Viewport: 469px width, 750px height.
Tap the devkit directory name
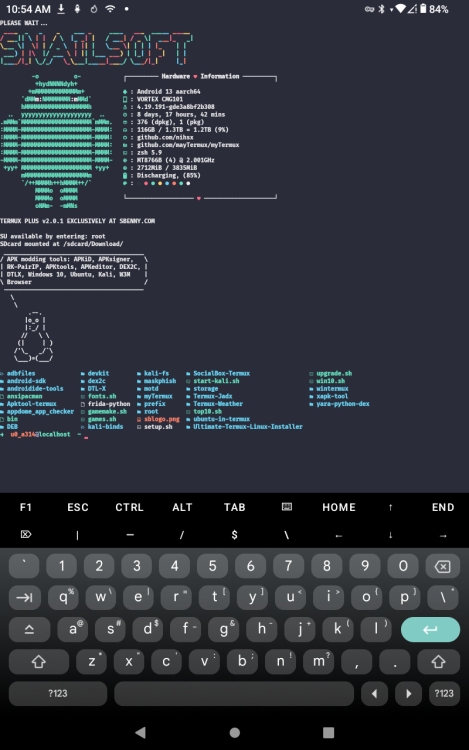point(98,373)
